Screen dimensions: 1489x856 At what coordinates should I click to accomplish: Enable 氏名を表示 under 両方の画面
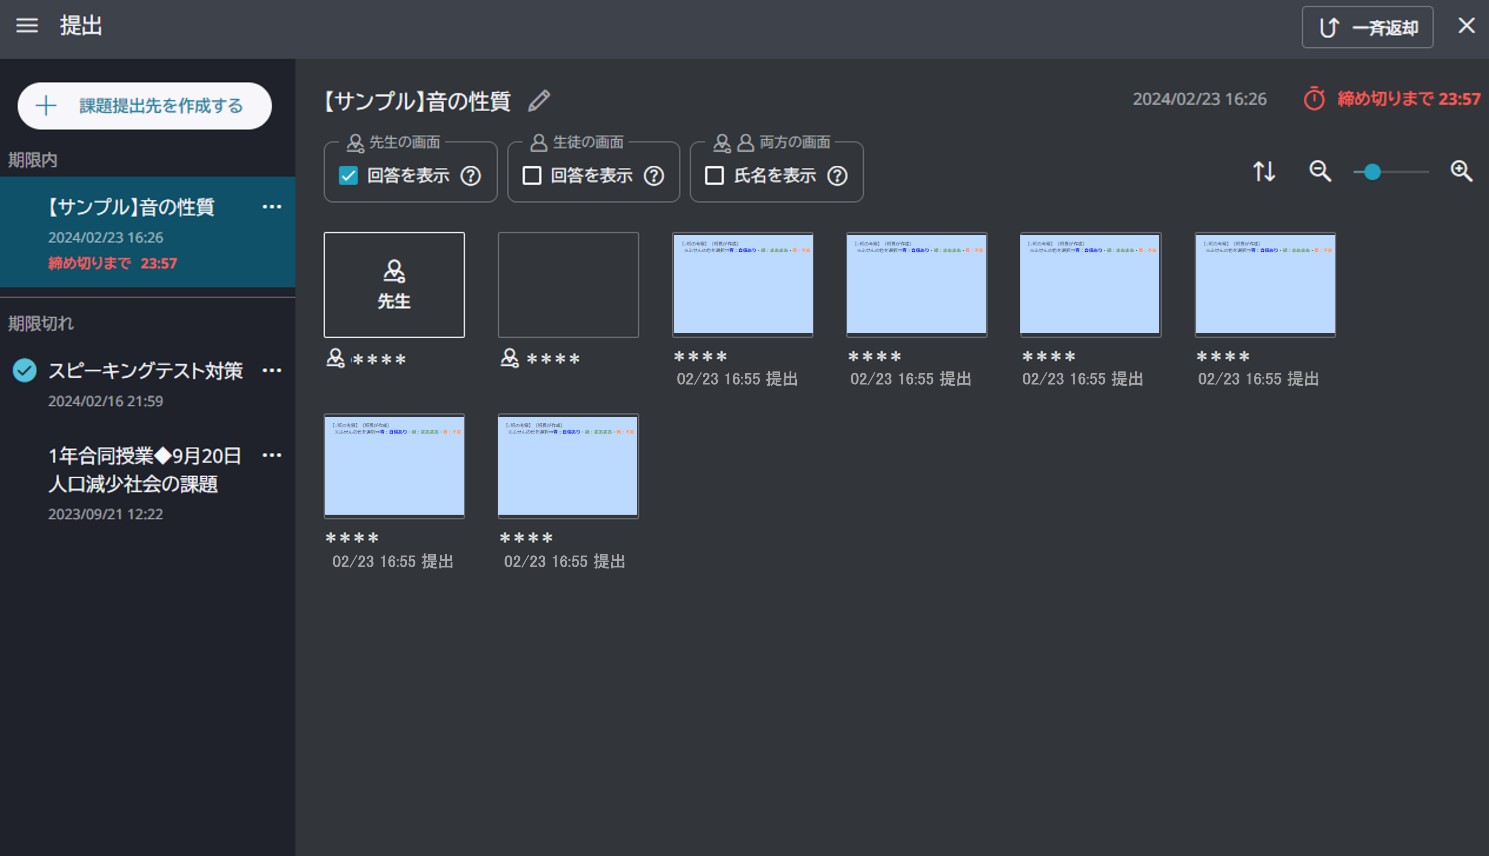[716, 175]
